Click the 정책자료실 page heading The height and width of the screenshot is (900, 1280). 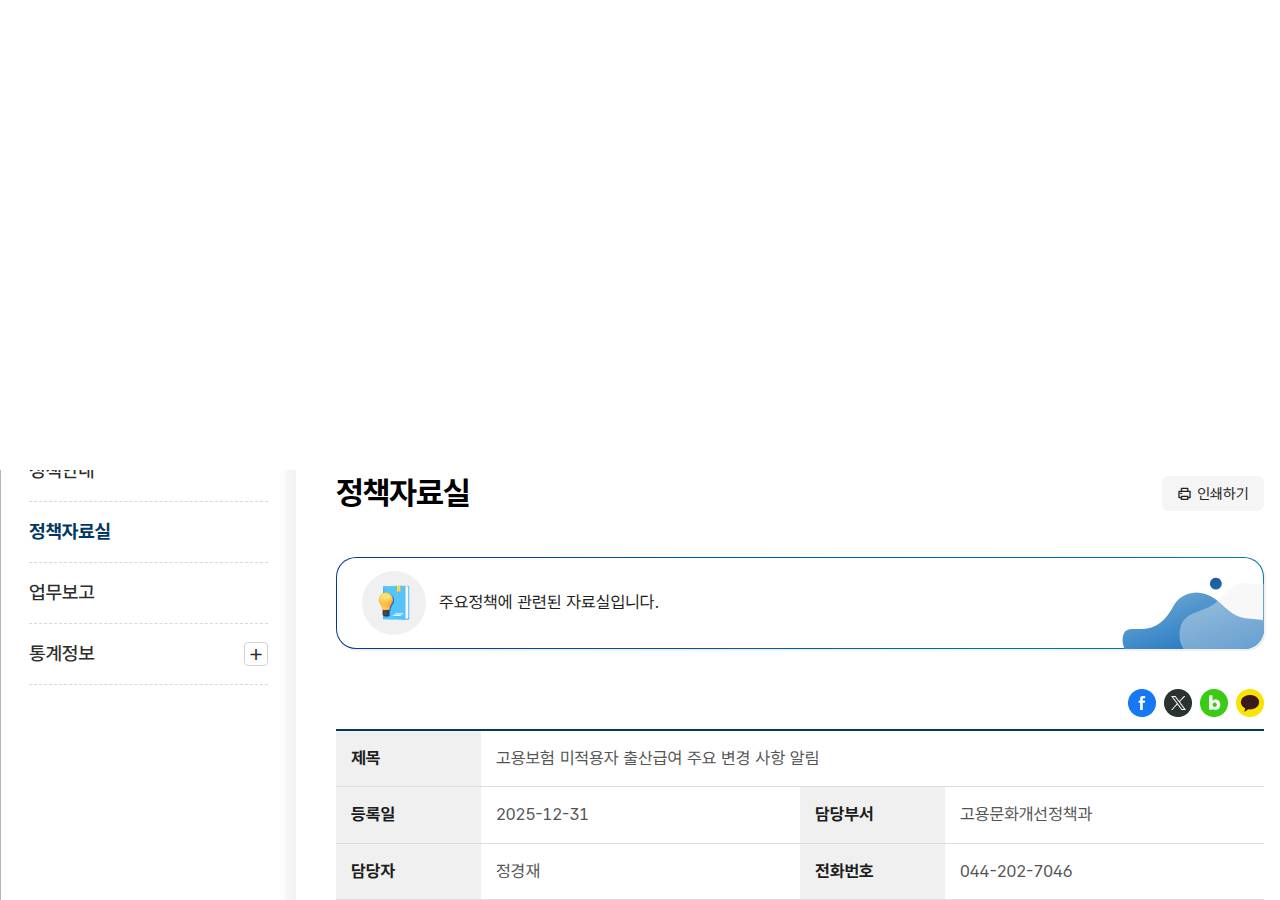point(403,492)
